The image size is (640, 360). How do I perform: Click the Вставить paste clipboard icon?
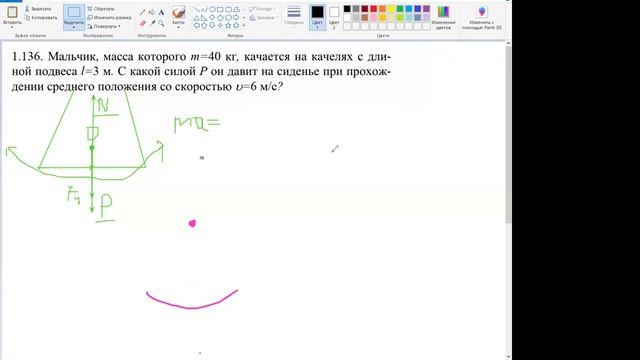tap(12, 12)
